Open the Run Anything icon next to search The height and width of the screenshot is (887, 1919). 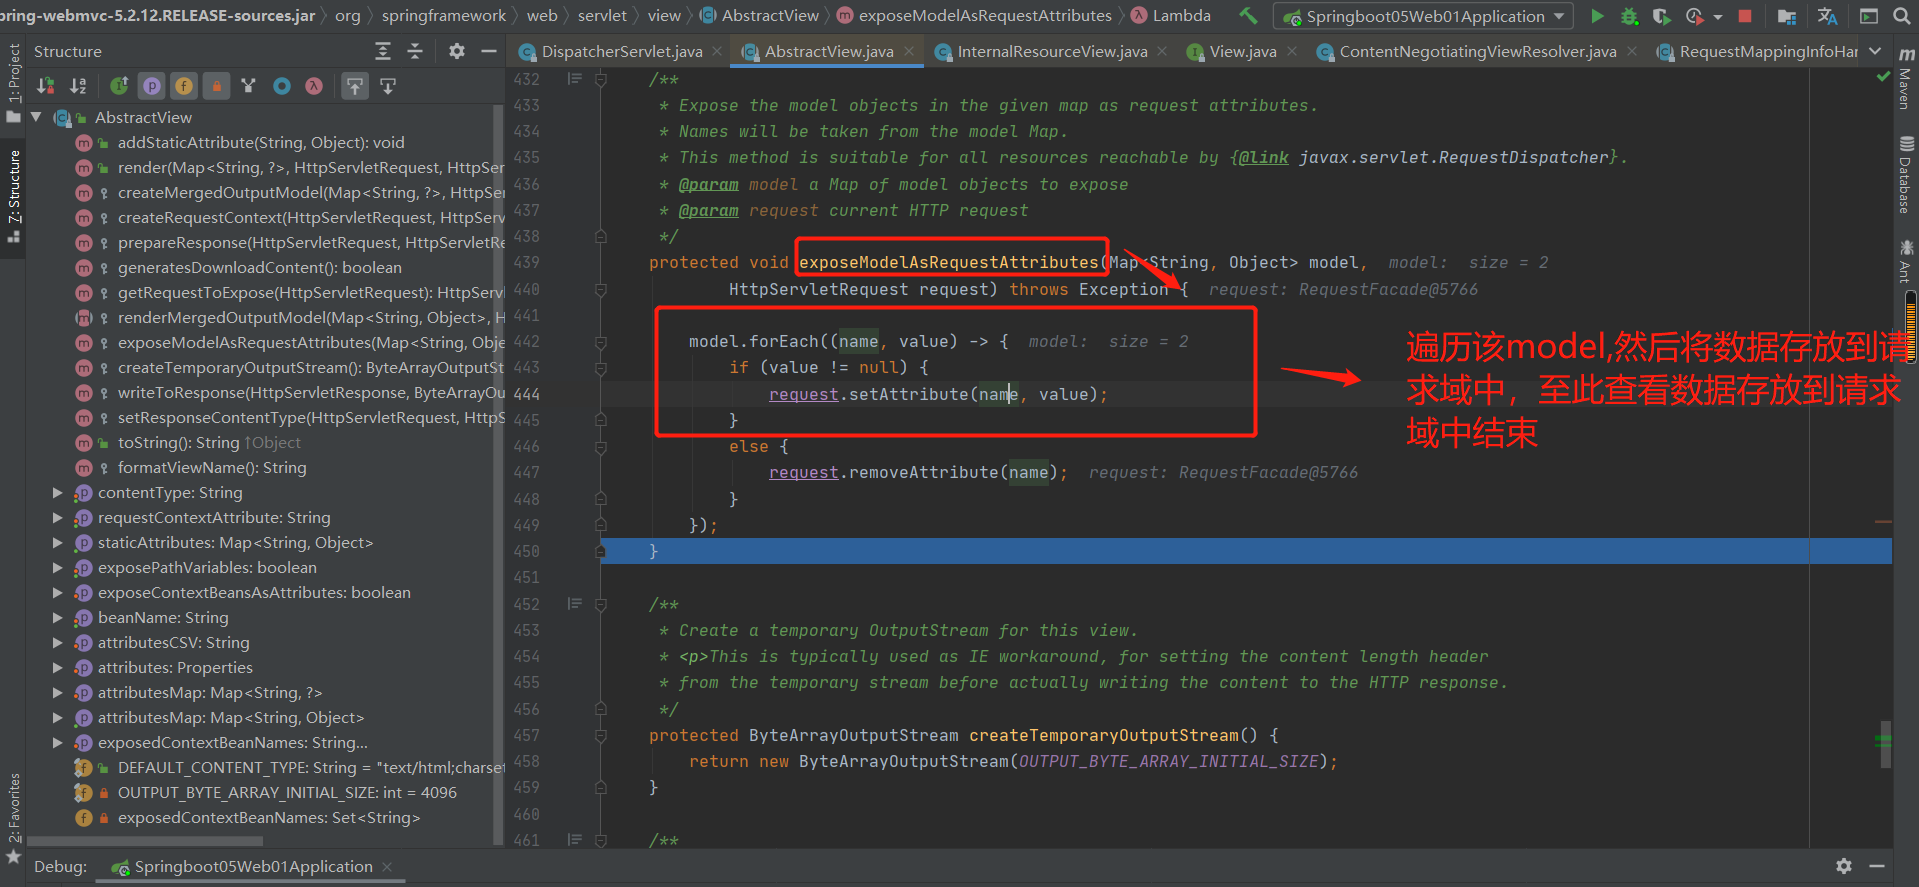pos(1868,16)
